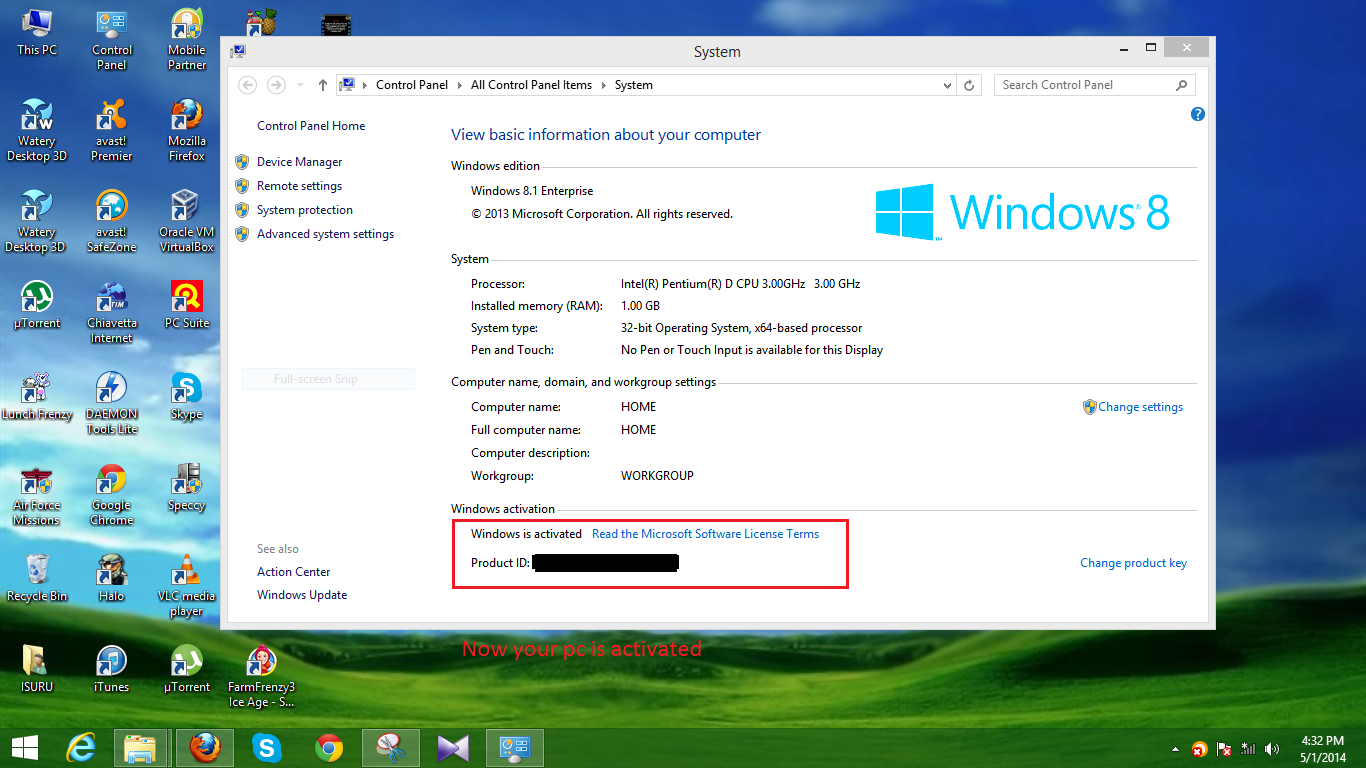Click the System window title-bar icon

pyautogui.click(x=238, y=51)
